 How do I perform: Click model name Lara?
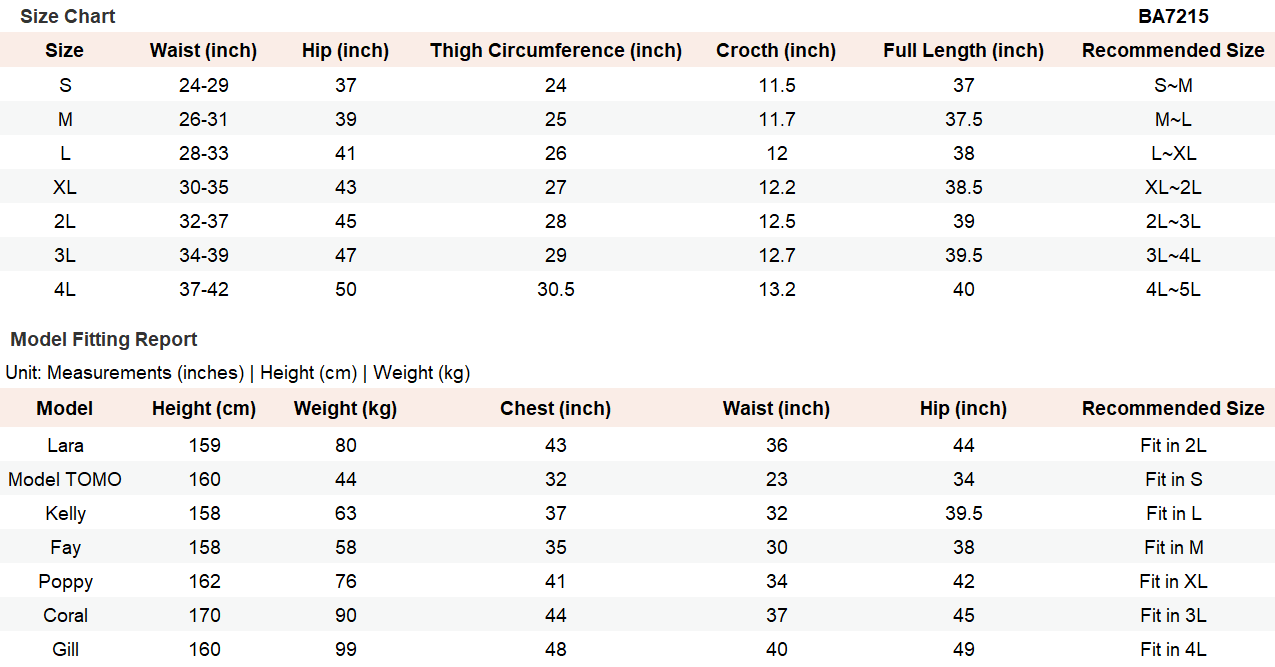click(65, 445)
